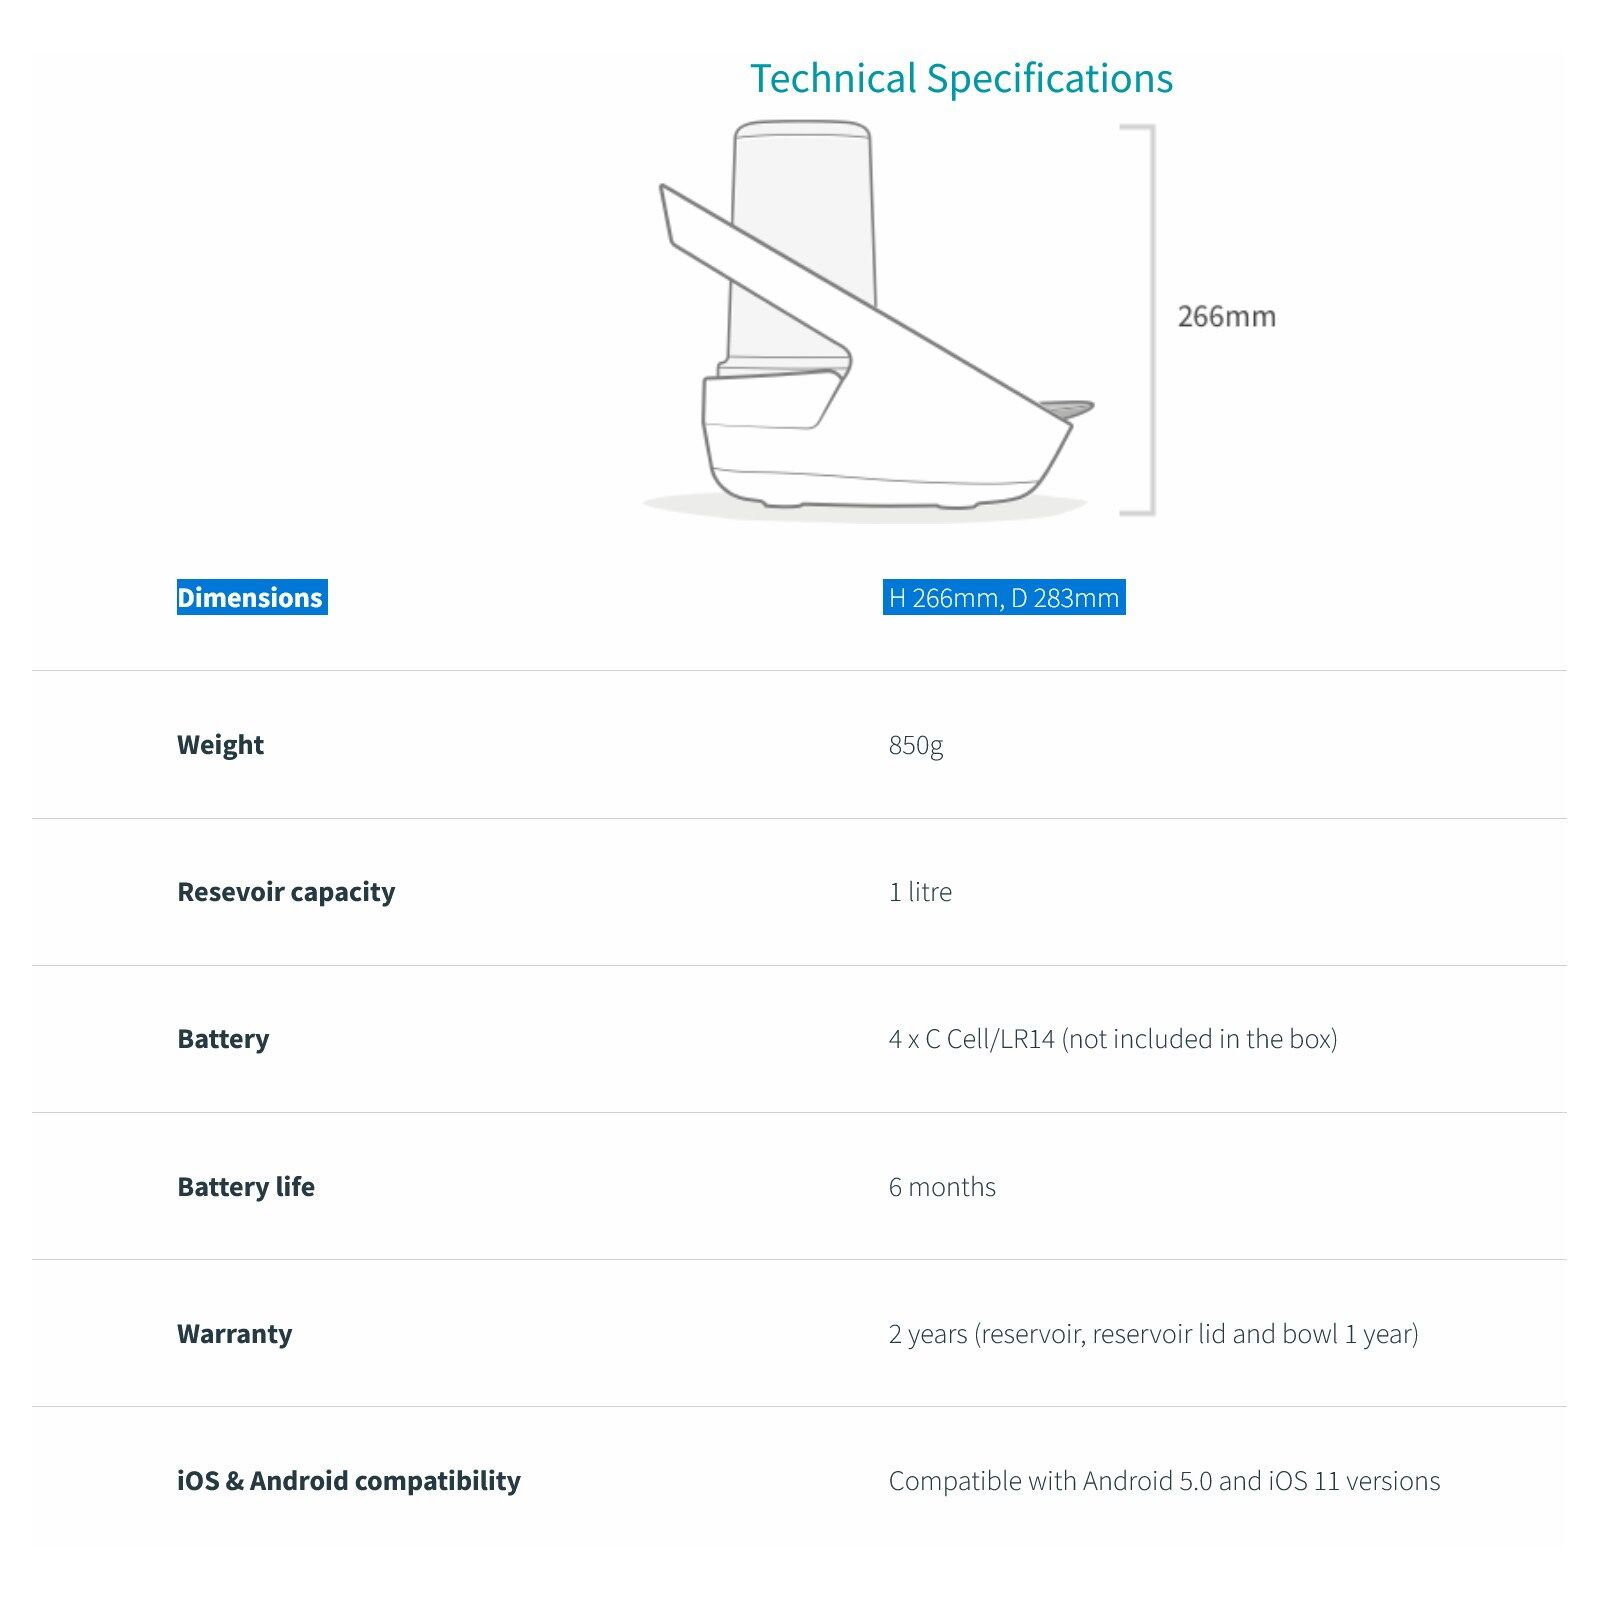Click the 1 litre value

click(920, 892)
